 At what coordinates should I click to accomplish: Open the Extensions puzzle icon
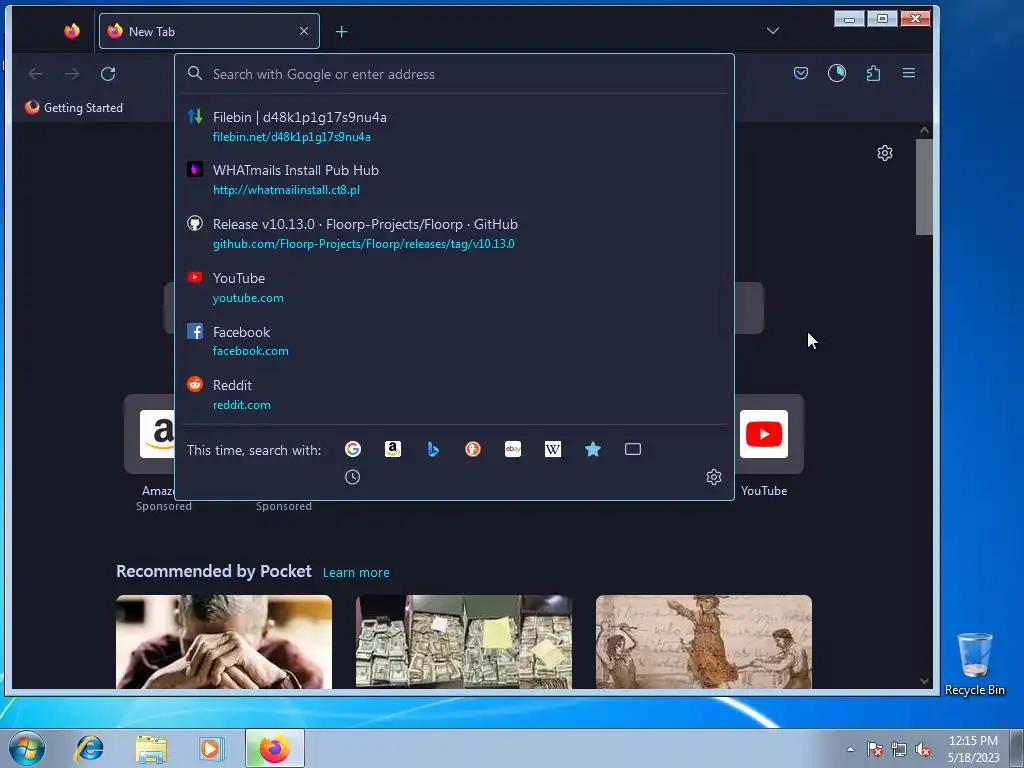873,73
